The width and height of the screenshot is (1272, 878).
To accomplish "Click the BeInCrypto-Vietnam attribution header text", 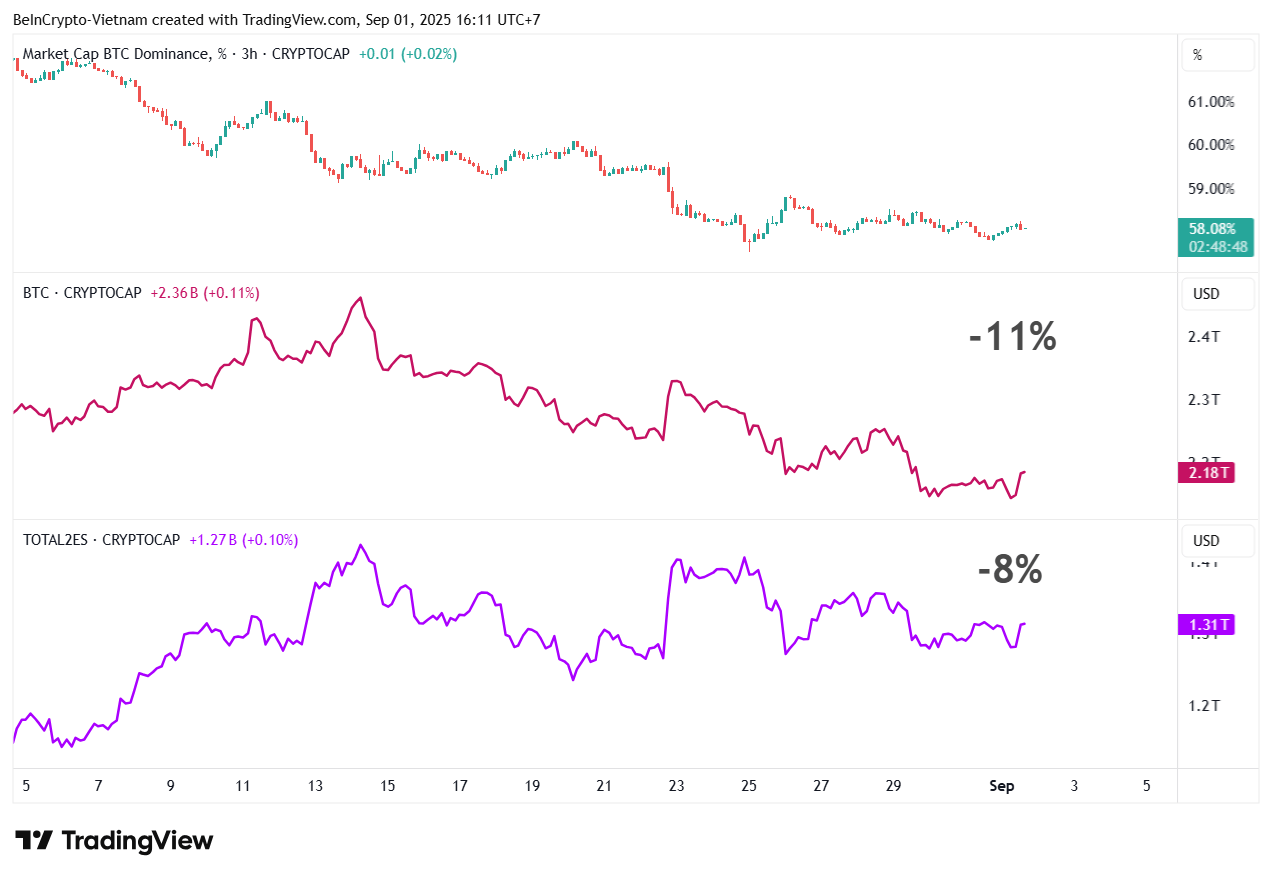I will coord(275,19).
